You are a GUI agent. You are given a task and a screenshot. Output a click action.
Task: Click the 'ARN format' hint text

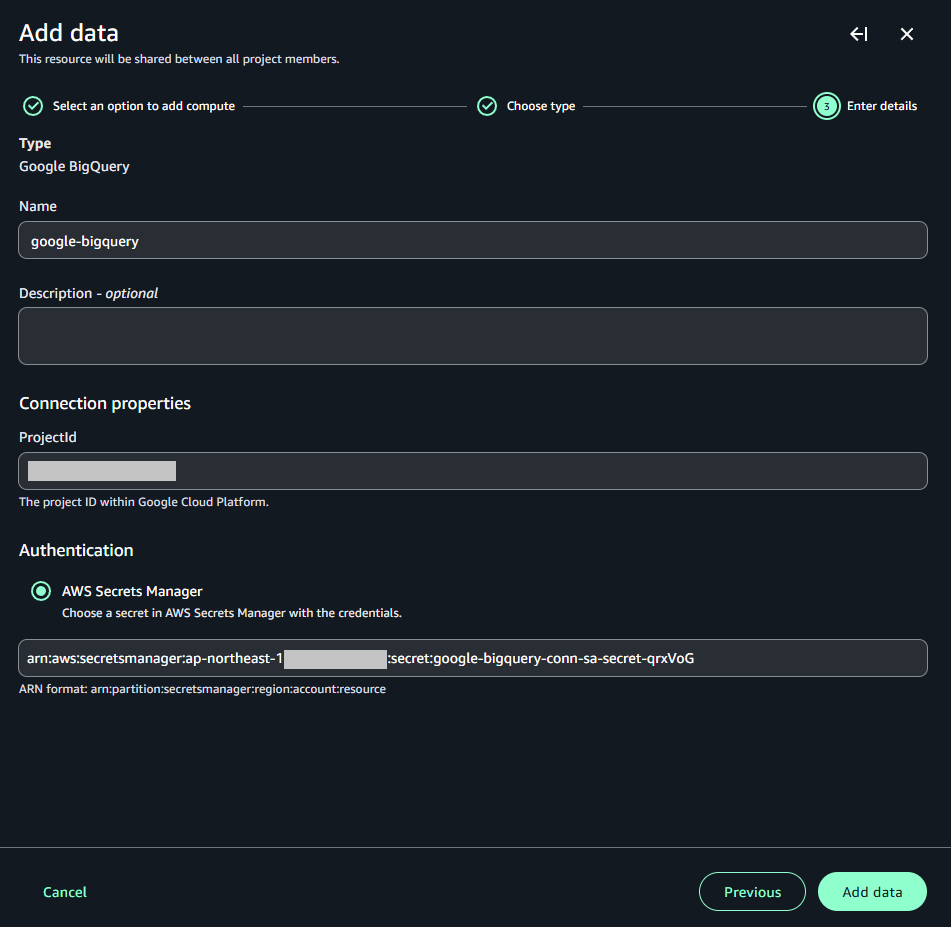coord(203,689)
